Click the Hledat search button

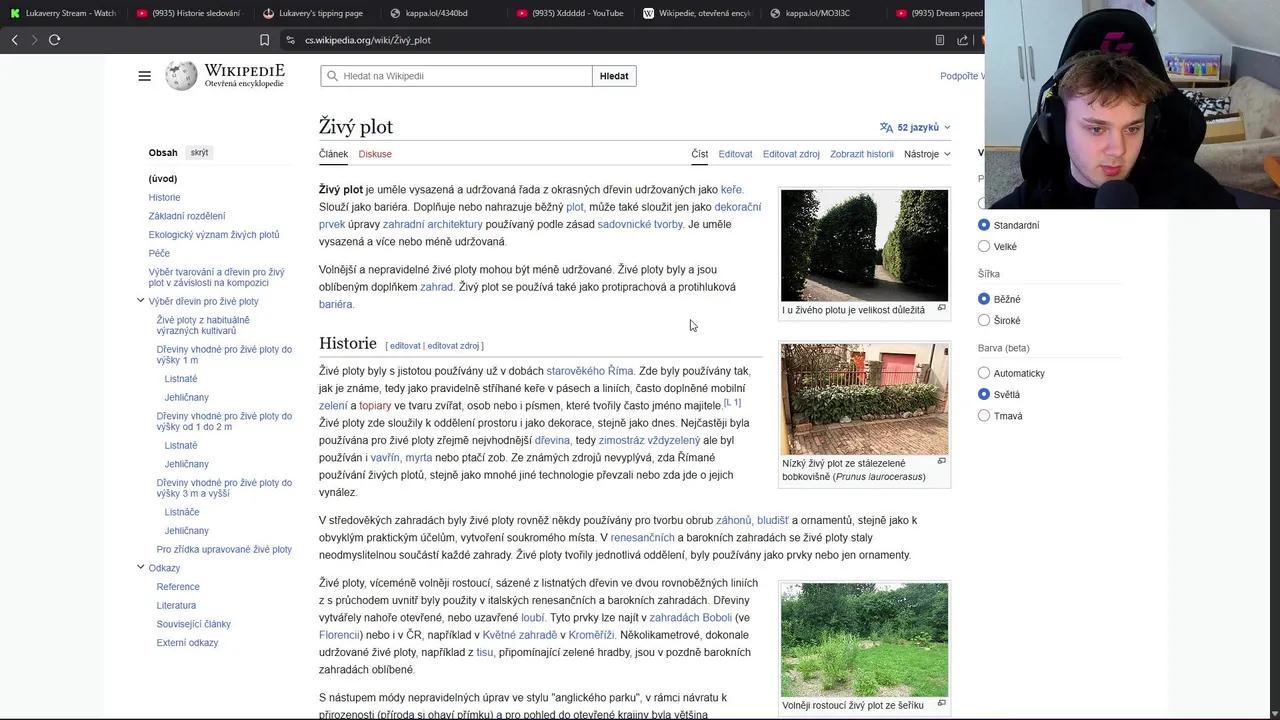point(614,76)
